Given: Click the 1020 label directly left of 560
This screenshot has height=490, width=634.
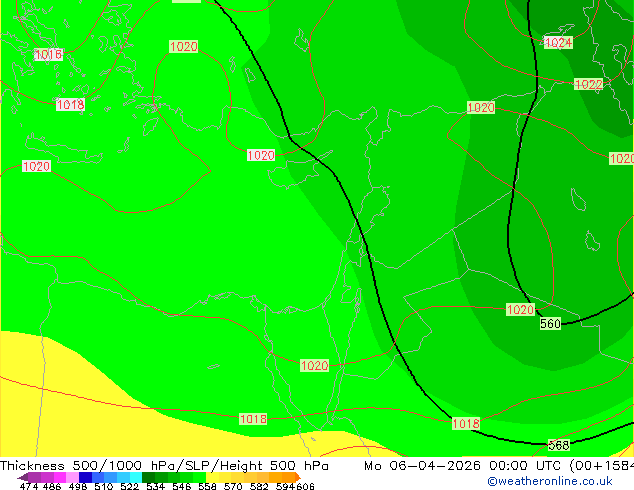Looking at the screenshot, I should (x=520, y=310).
